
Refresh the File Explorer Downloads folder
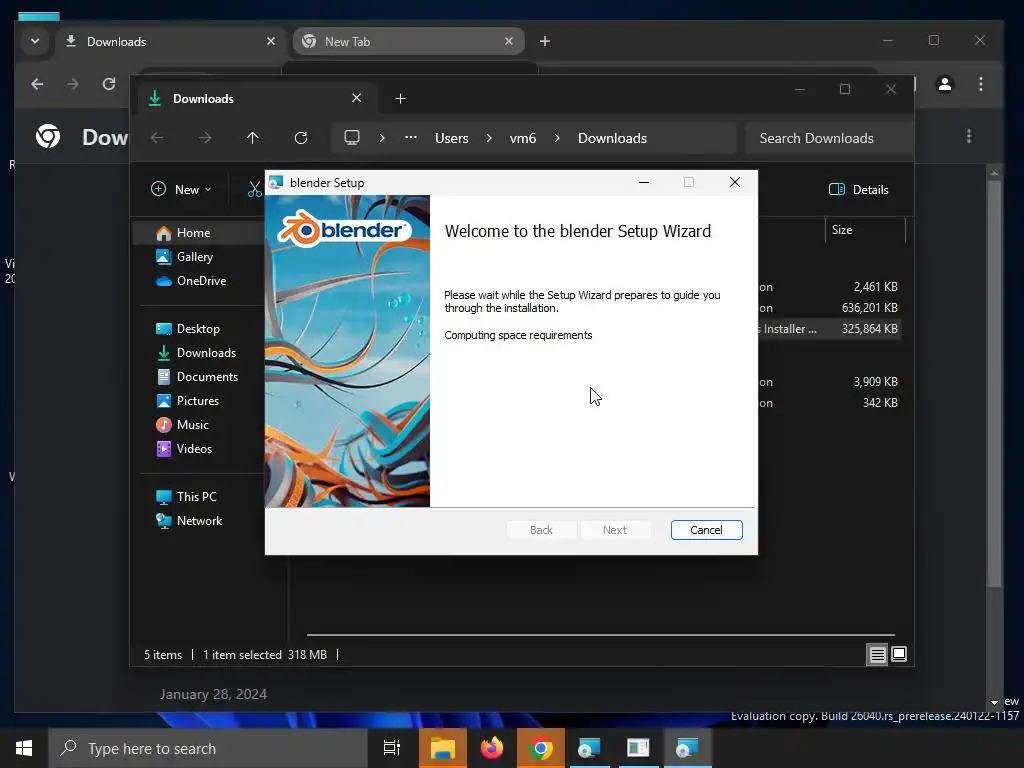point(300,138)
